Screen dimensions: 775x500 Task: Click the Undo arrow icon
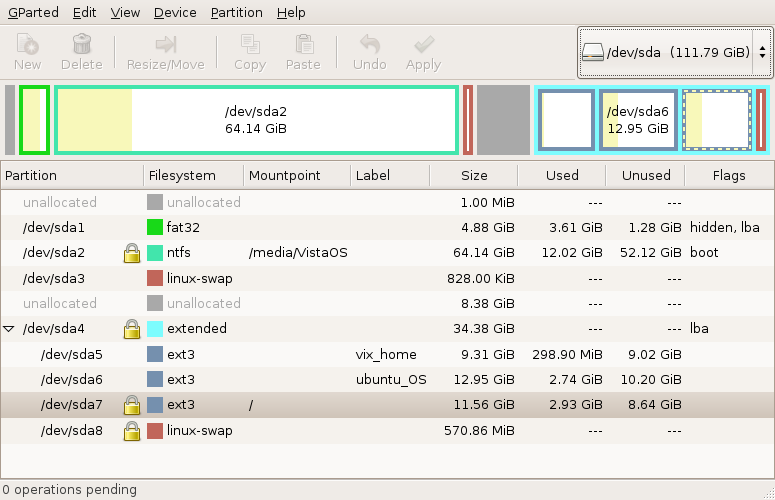pyautogui.click(x=370, y=44)
